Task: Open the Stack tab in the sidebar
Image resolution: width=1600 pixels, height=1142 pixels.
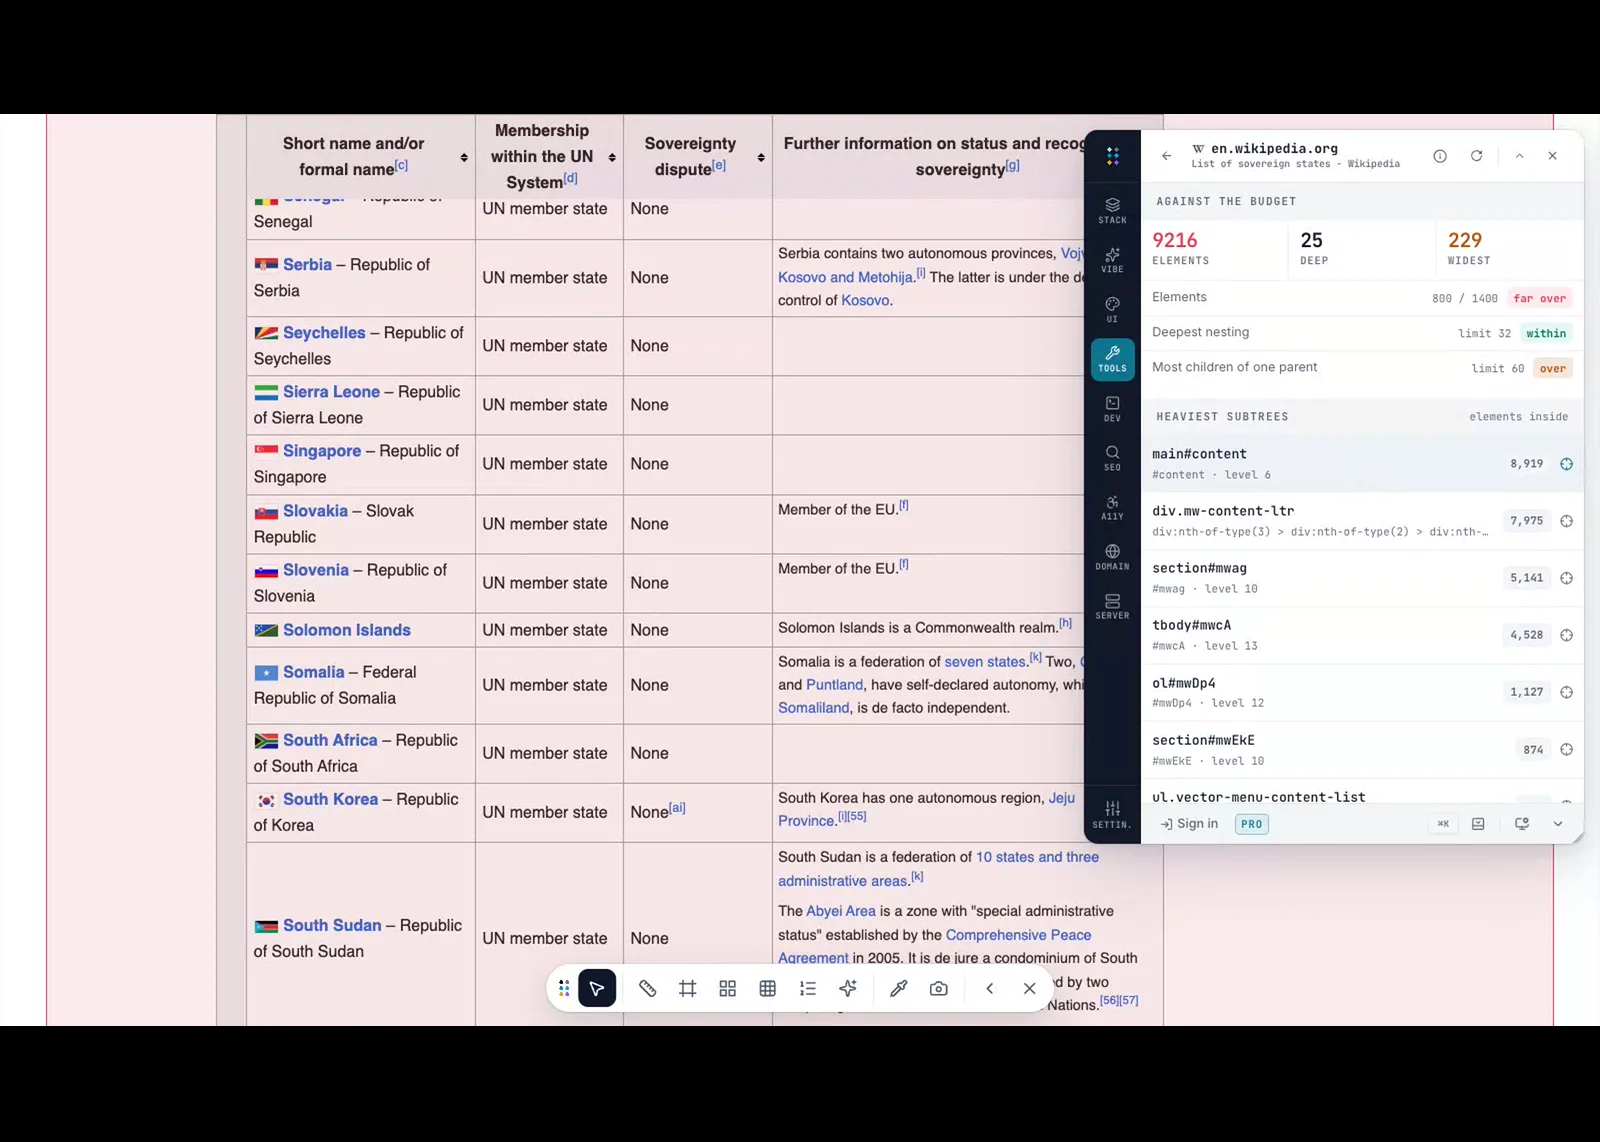Action: click(x=1112, y=211)
